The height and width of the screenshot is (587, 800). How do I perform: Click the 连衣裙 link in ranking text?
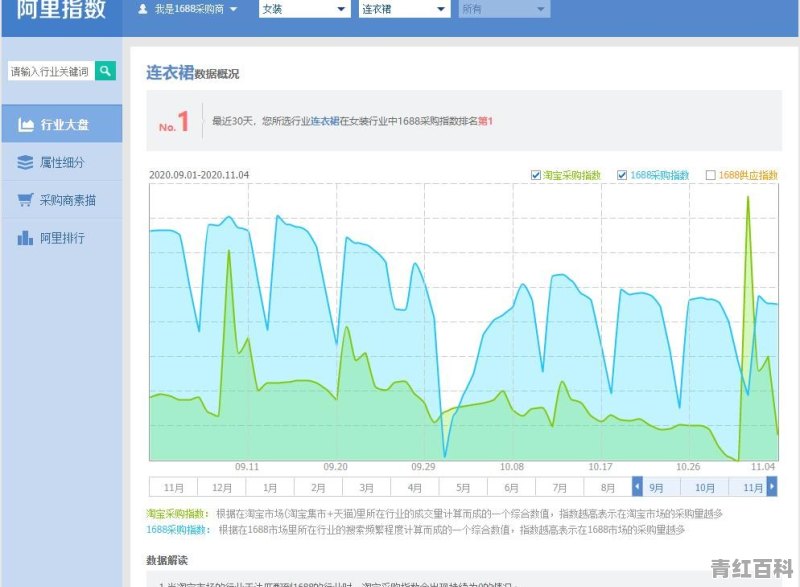[325, 121]
